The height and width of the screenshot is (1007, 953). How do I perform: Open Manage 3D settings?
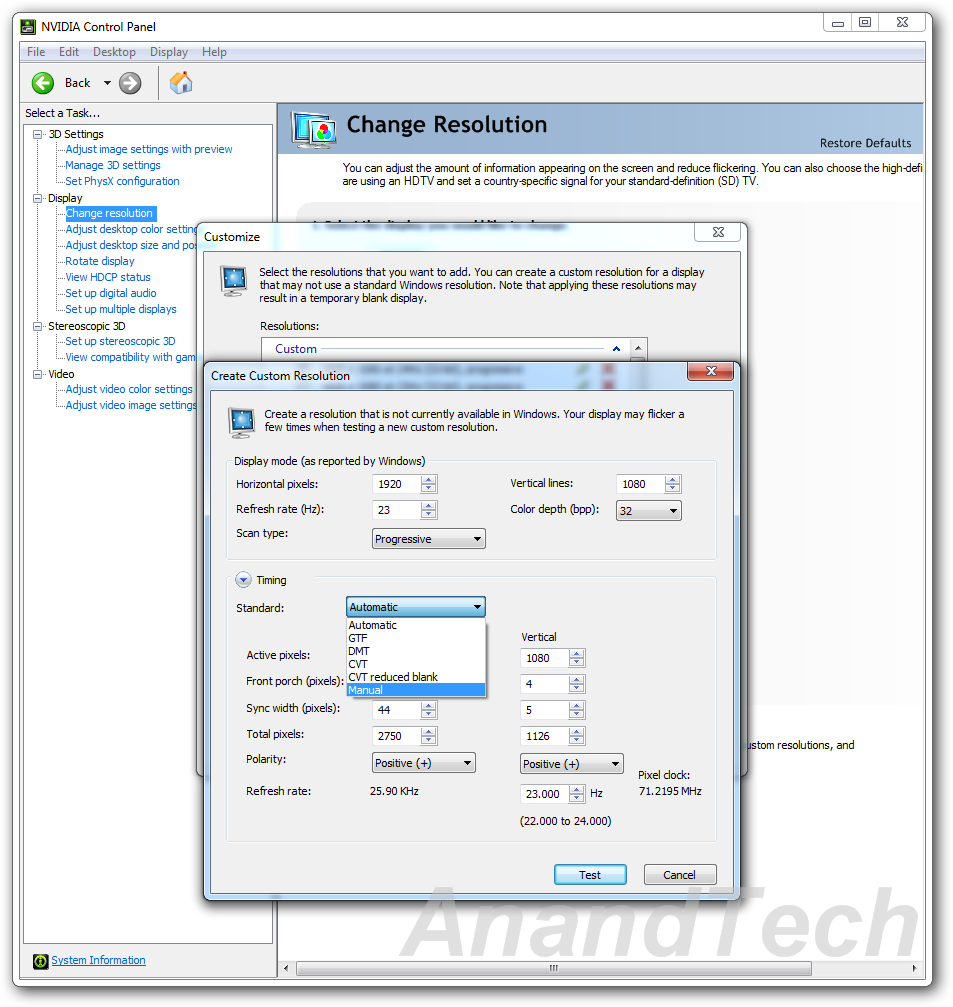113,165
